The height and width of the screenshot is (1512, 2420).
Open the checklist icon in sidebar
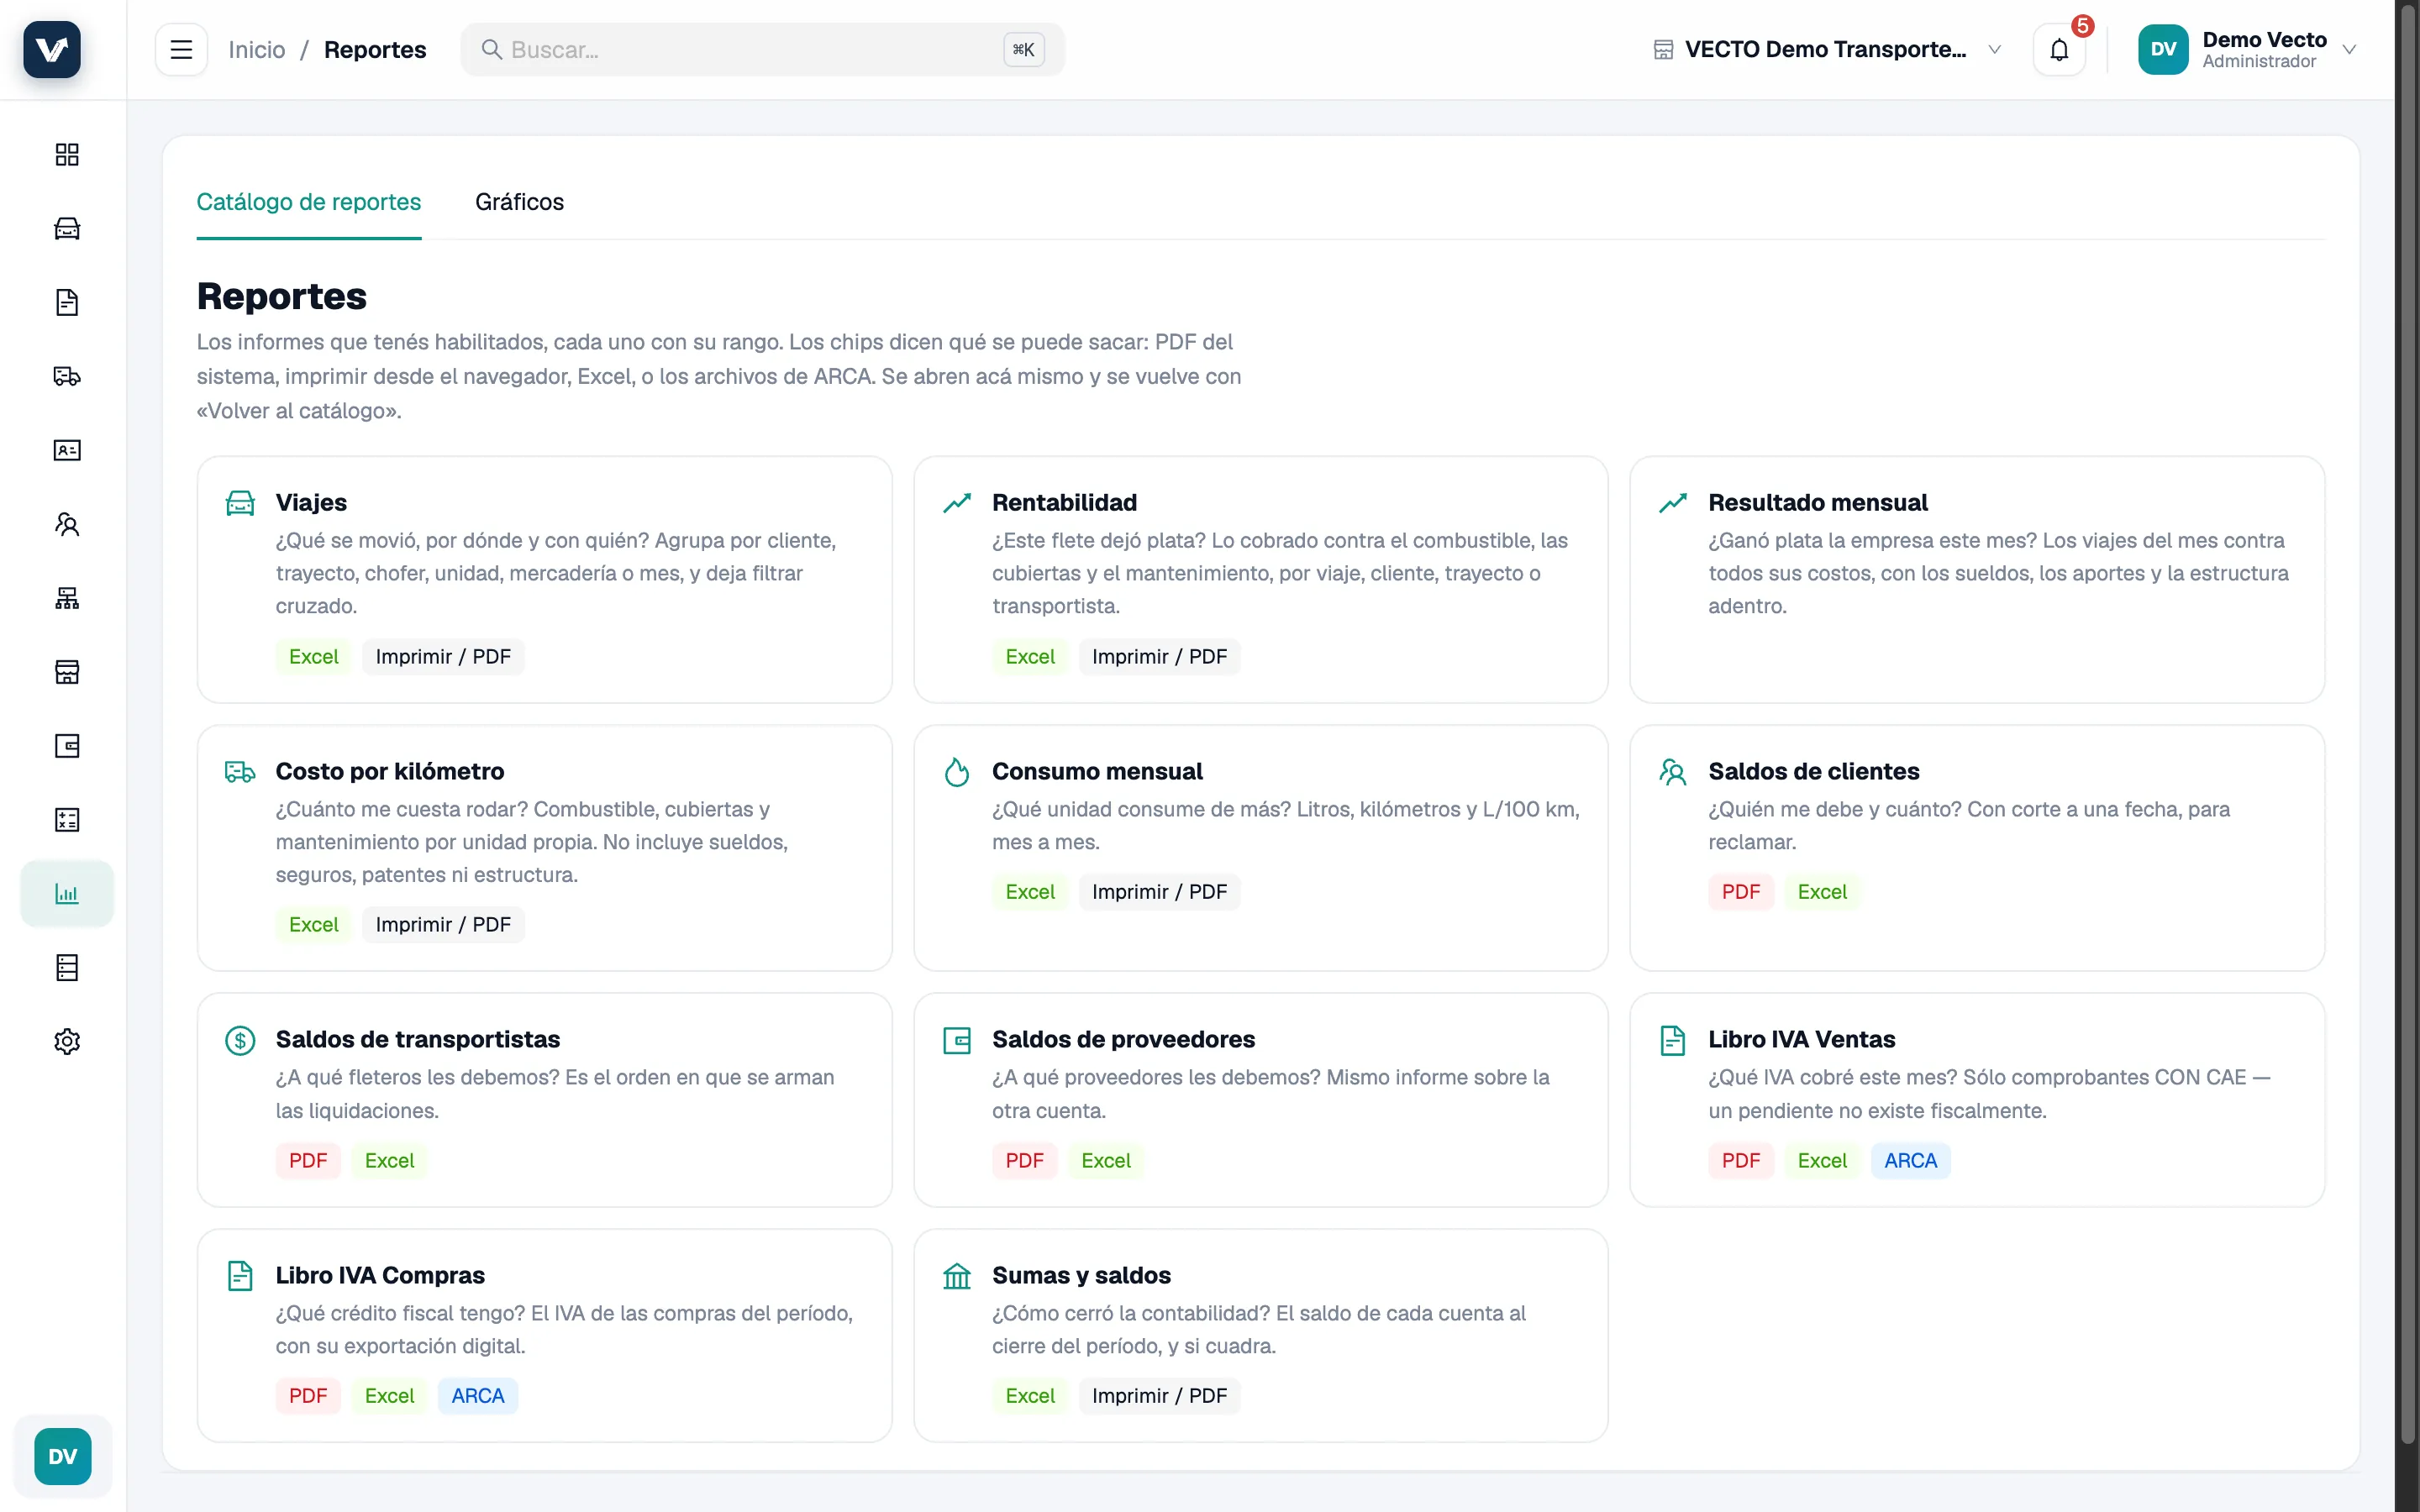(67, 820)
